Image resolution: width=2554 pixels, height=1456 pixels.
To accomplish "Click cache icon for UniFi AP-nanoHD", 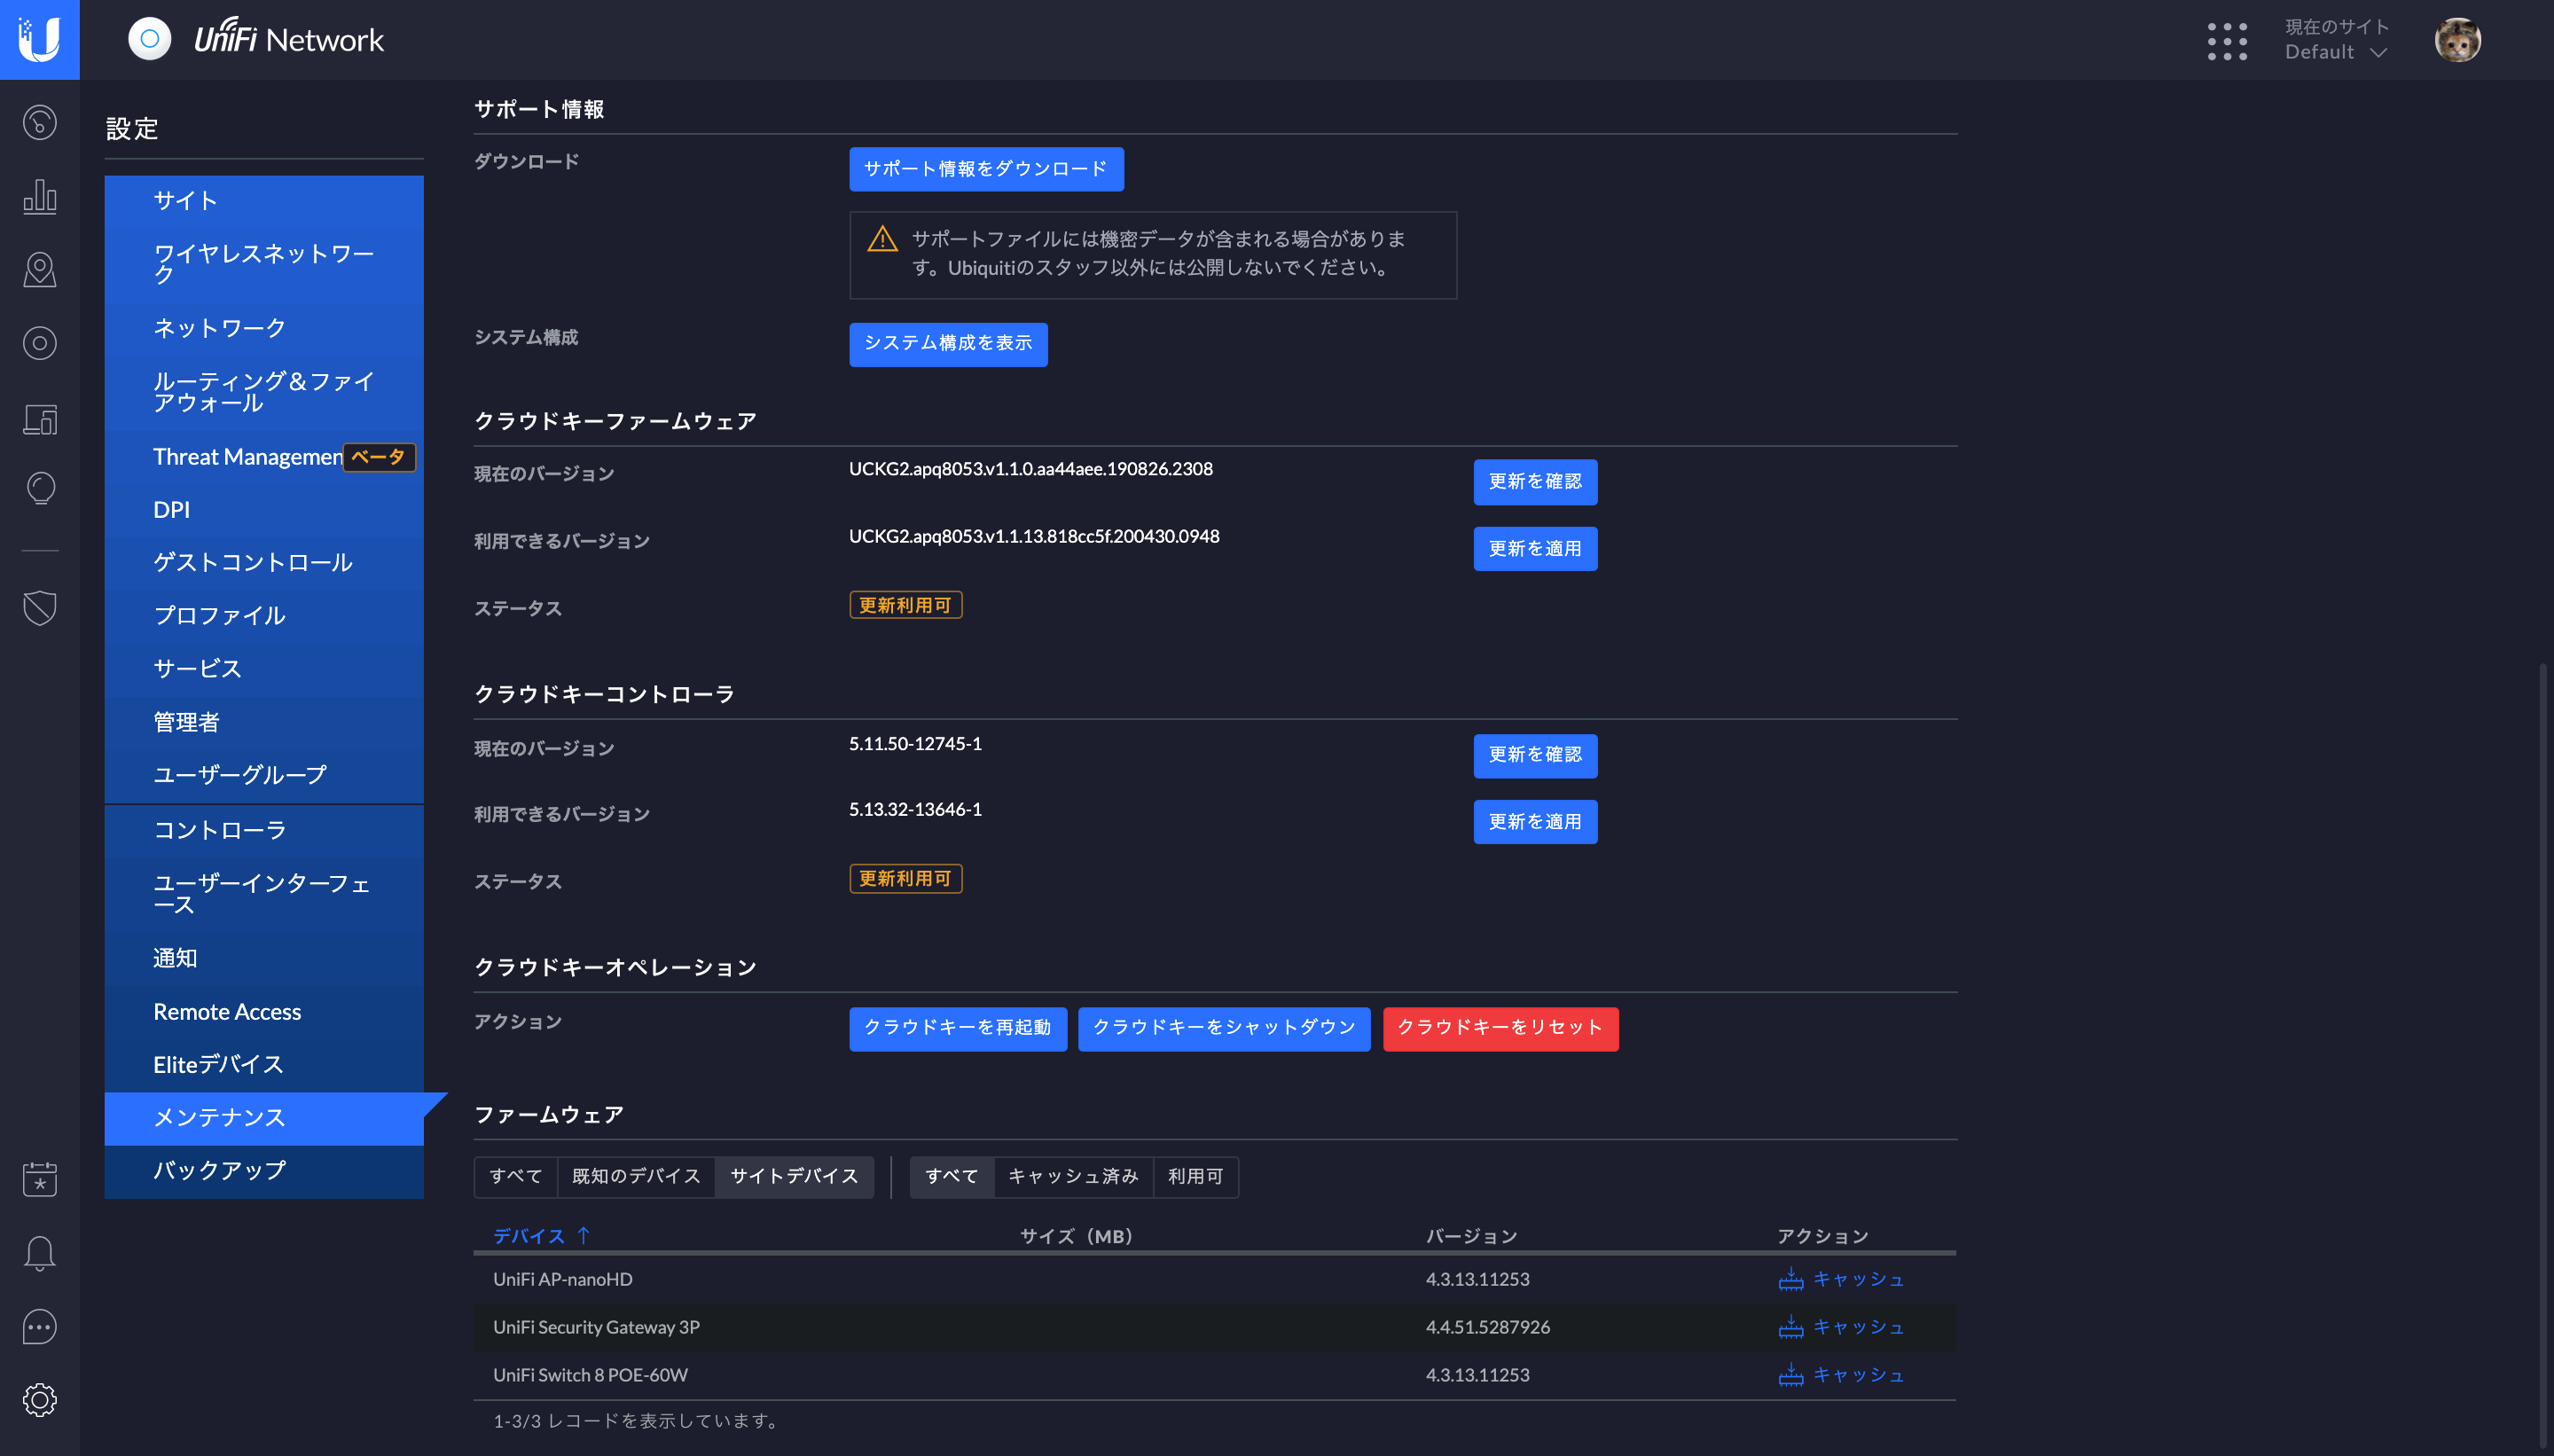I will coord(1791,1279).
